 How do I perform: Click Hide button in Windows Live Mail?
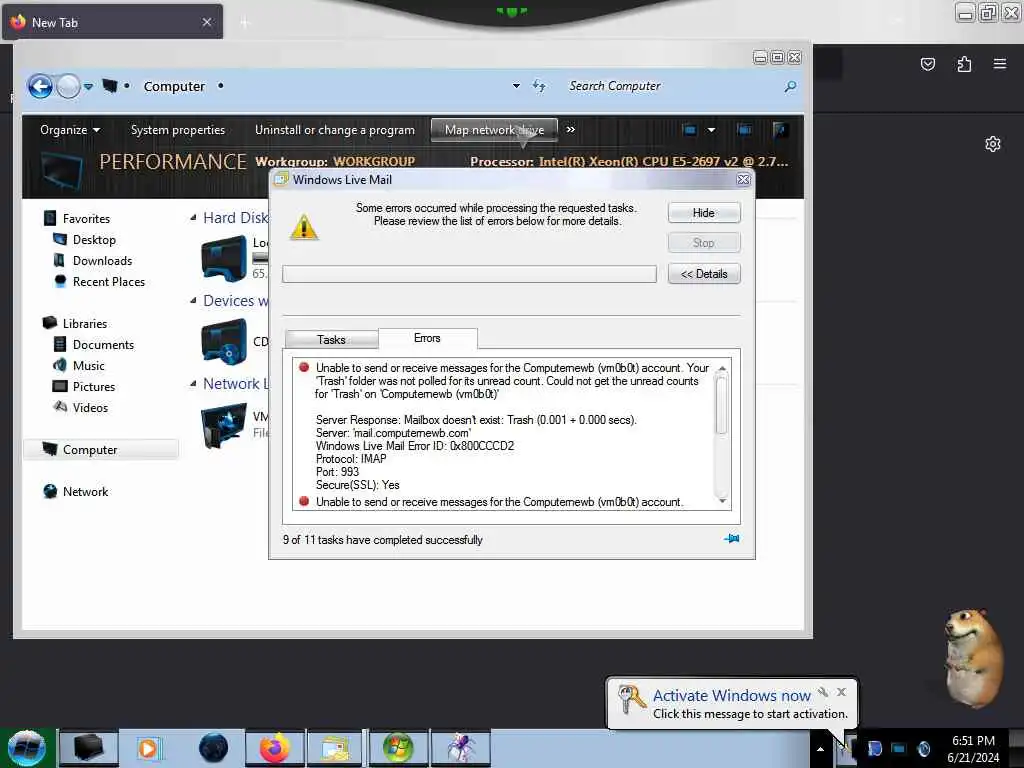[x=704, y=213]
